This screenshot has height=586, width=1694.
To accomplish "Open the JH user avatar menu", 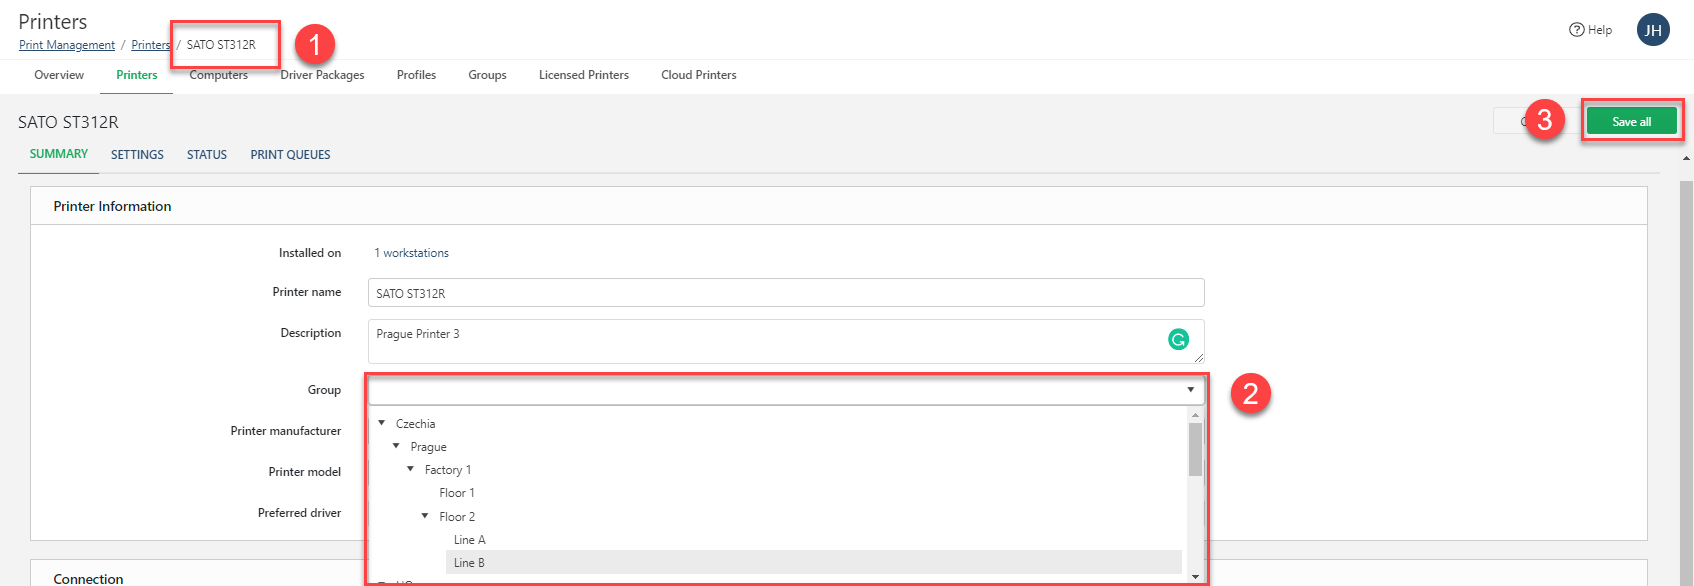I will tap(1653, 30).
